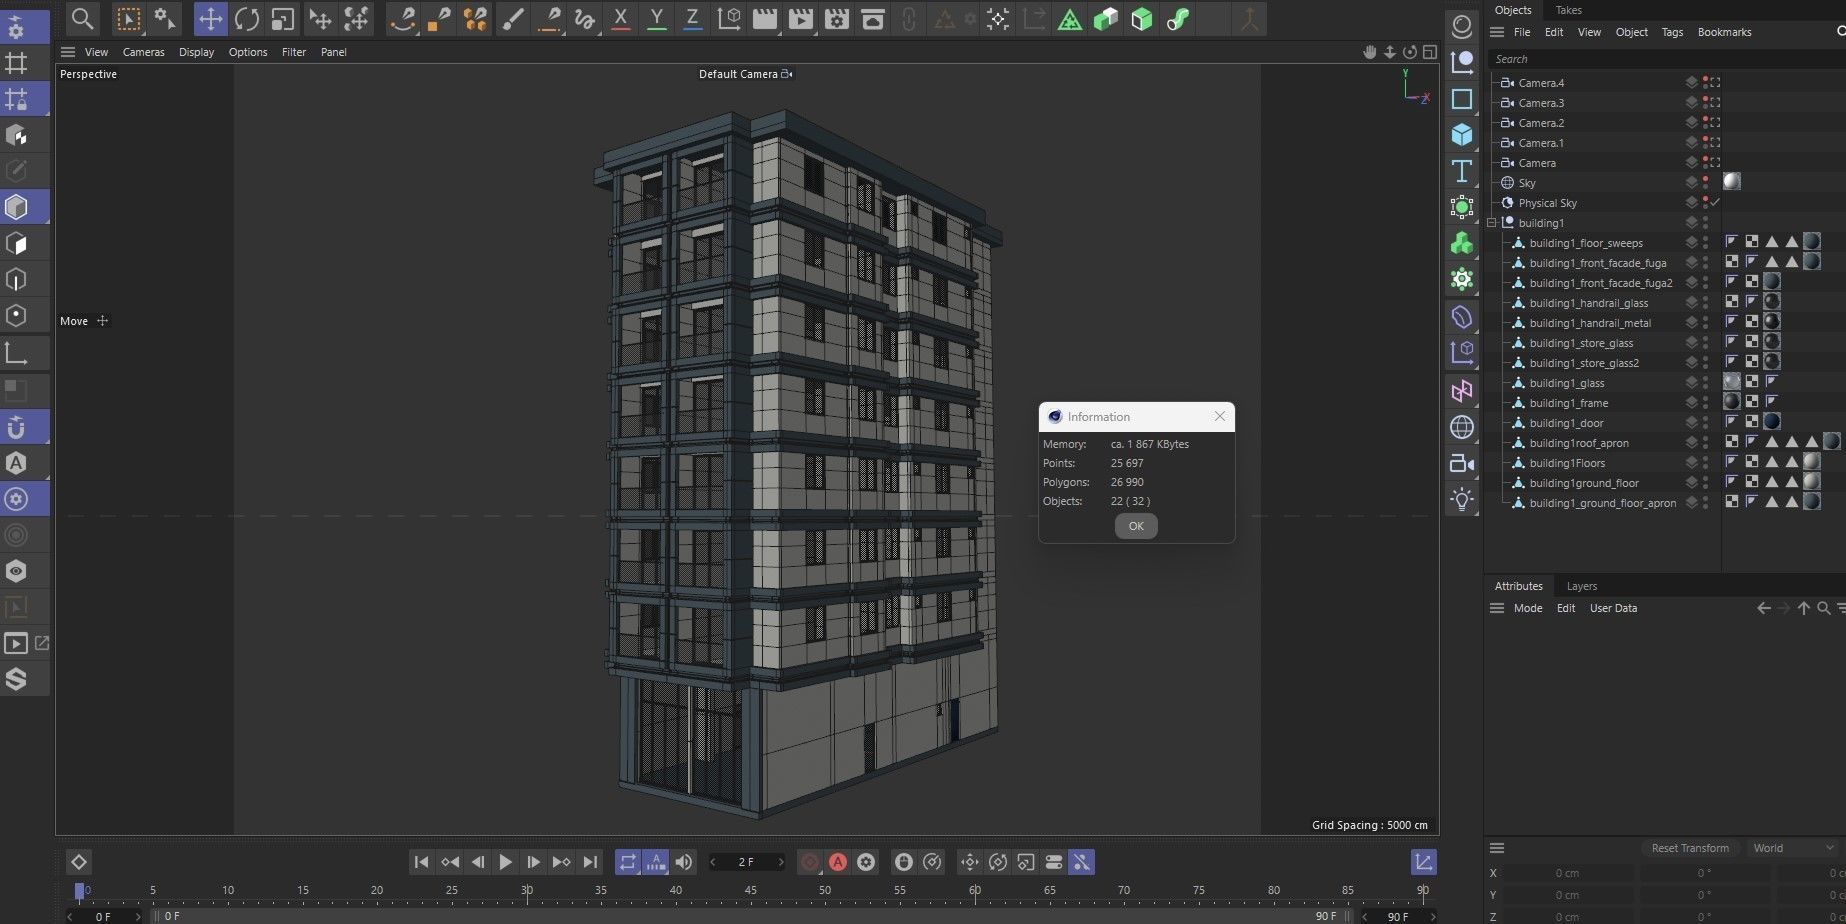This screenshot has width=1846, height=924.
Task: Open the Tags menu in Object Manager
Action: click(x=1672, y=32)
